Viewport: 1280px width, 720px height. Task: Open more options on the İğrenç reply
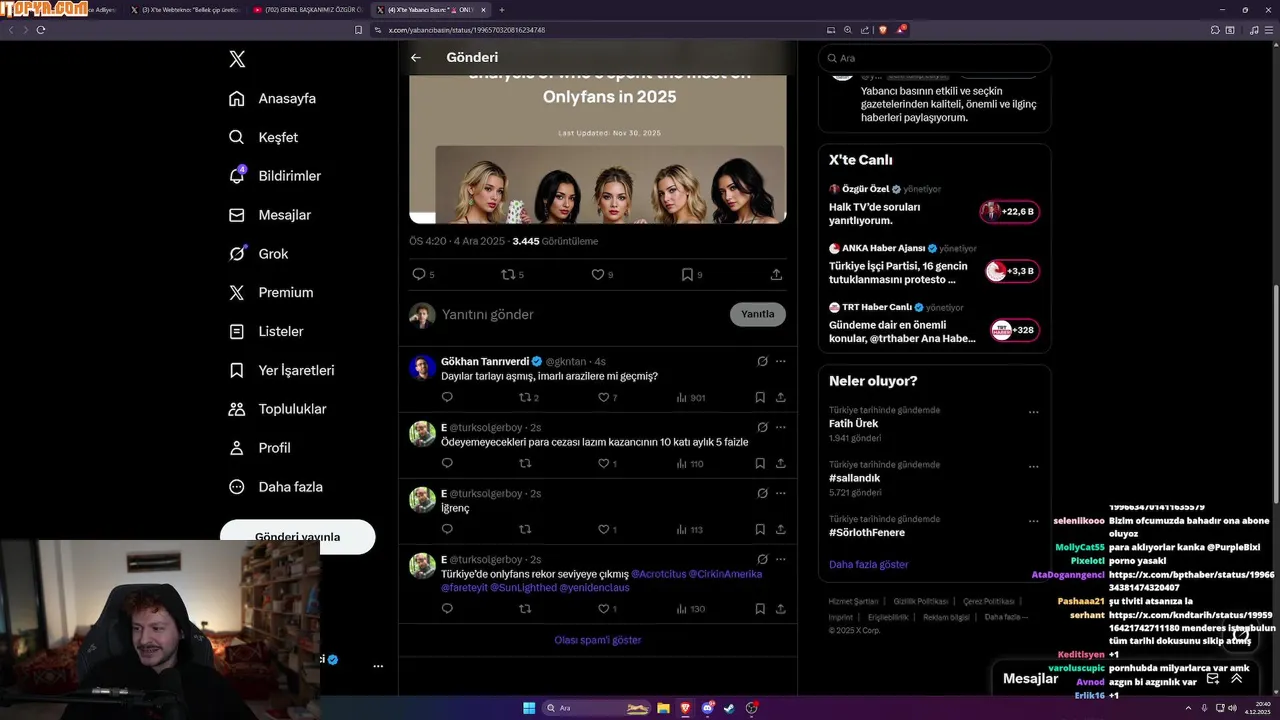coord(781,493)
